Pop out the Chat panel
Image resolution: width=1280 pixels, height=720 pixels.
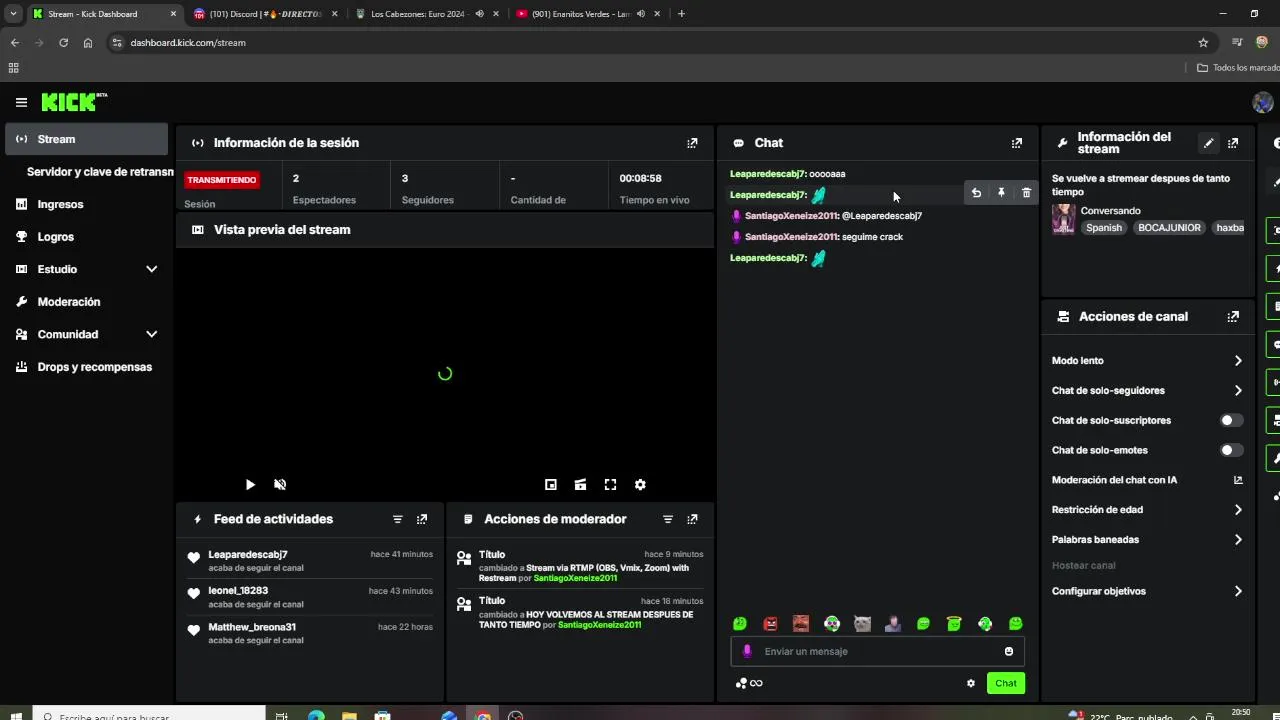click(x=1017, y=143)
